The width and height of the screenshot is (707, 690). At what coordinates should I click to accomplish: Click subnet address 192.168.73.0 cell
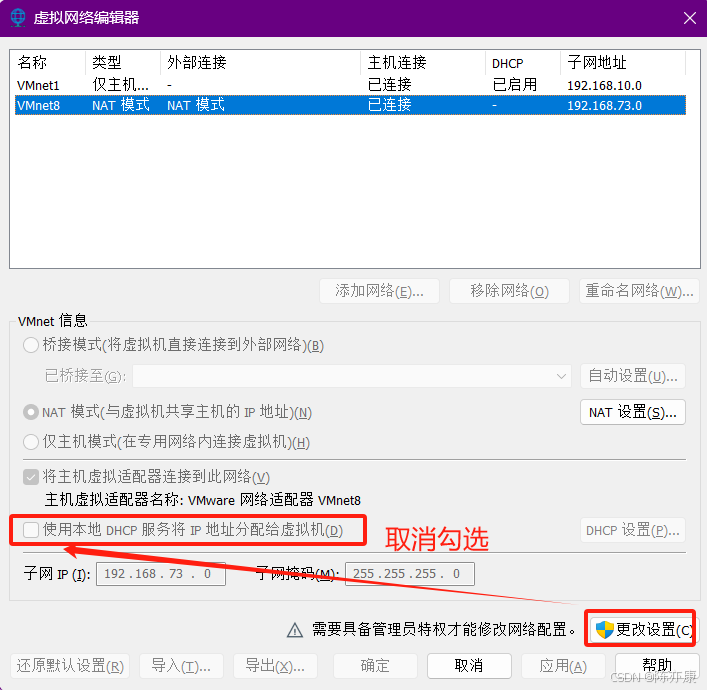604,106
